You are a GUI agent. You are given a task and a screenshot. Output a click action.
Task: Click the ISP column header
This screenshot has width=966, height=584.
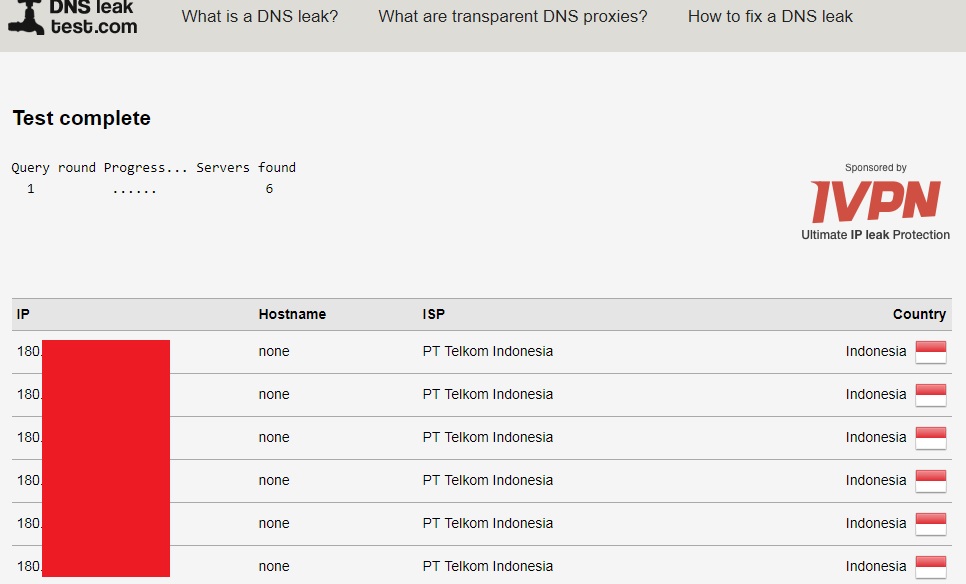pos(434,314)
